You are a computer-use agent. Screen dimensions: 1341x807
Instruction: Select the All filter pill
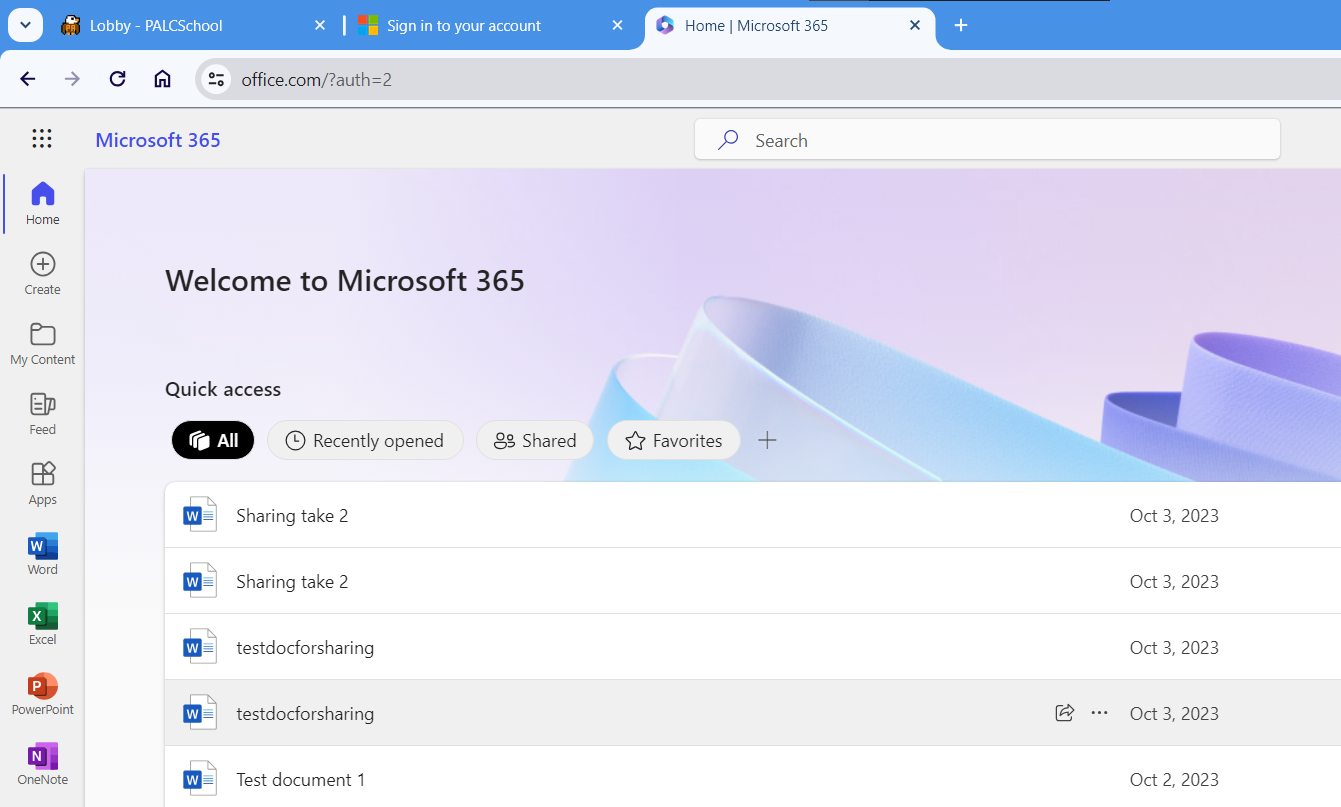click(213, 440)
